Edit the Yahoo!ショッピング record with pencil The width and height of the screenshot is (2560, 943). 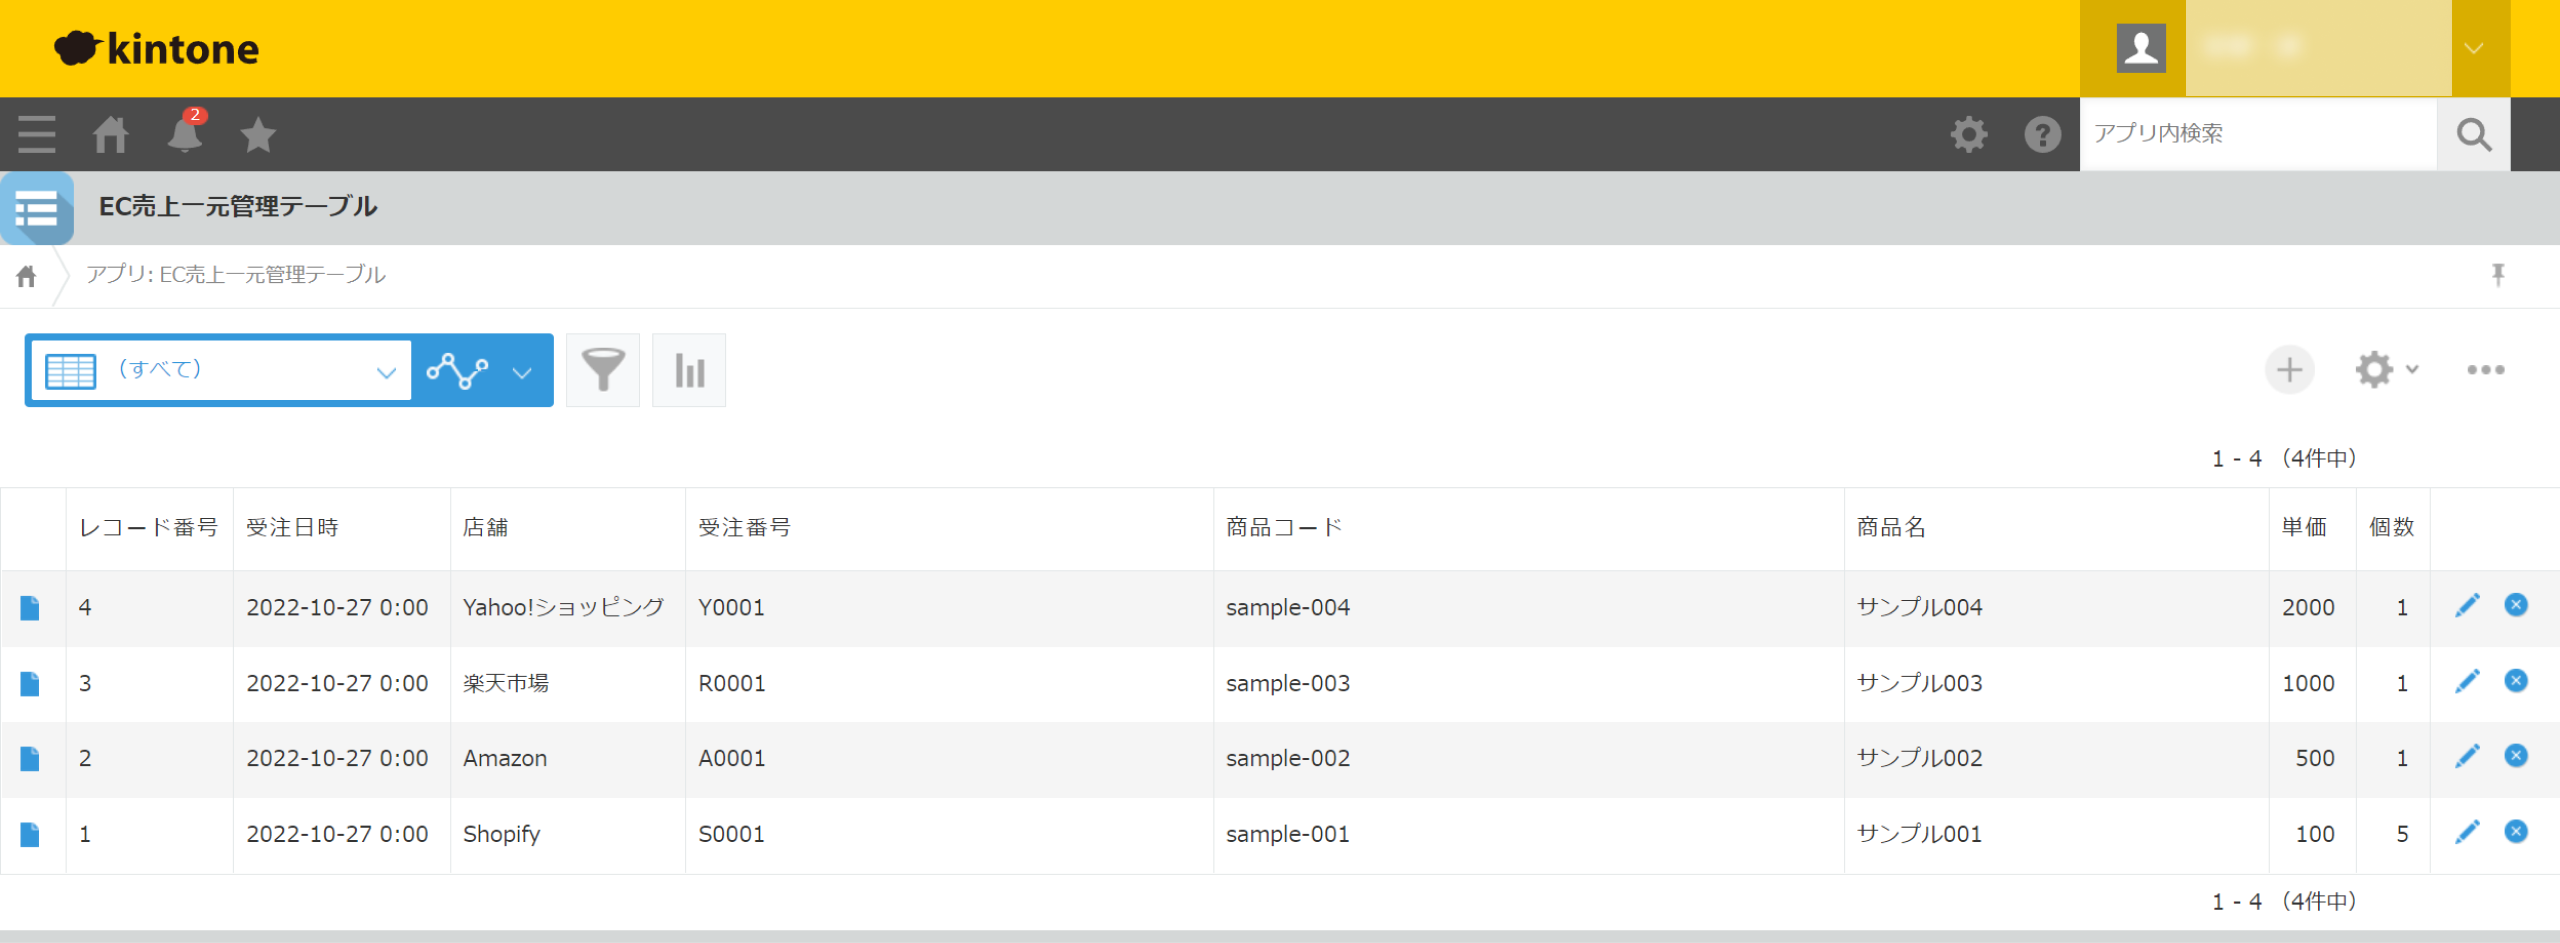coord(2467,606)
